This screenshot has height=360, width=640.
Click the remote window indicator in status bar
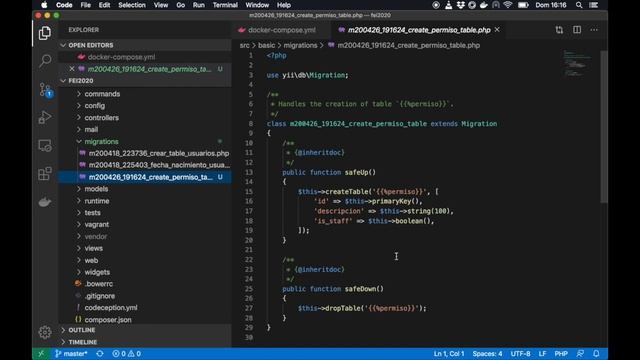tap(41, 354)
